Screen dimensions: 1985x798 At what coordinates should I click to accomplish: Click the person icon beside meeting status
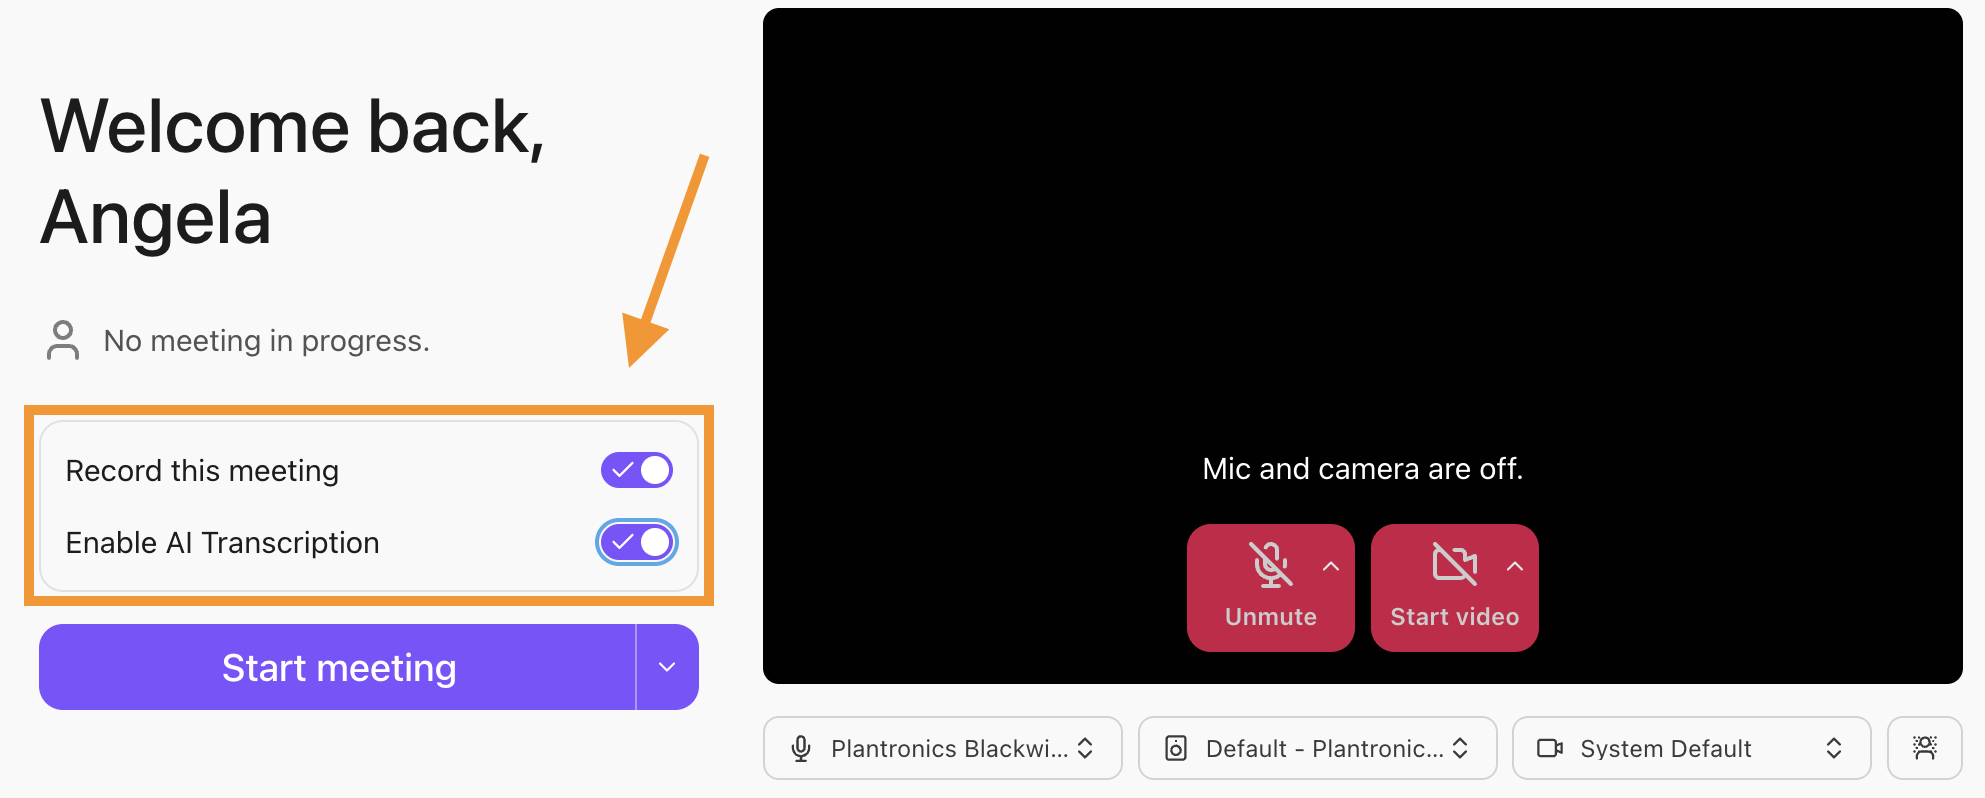pos(63,340)
